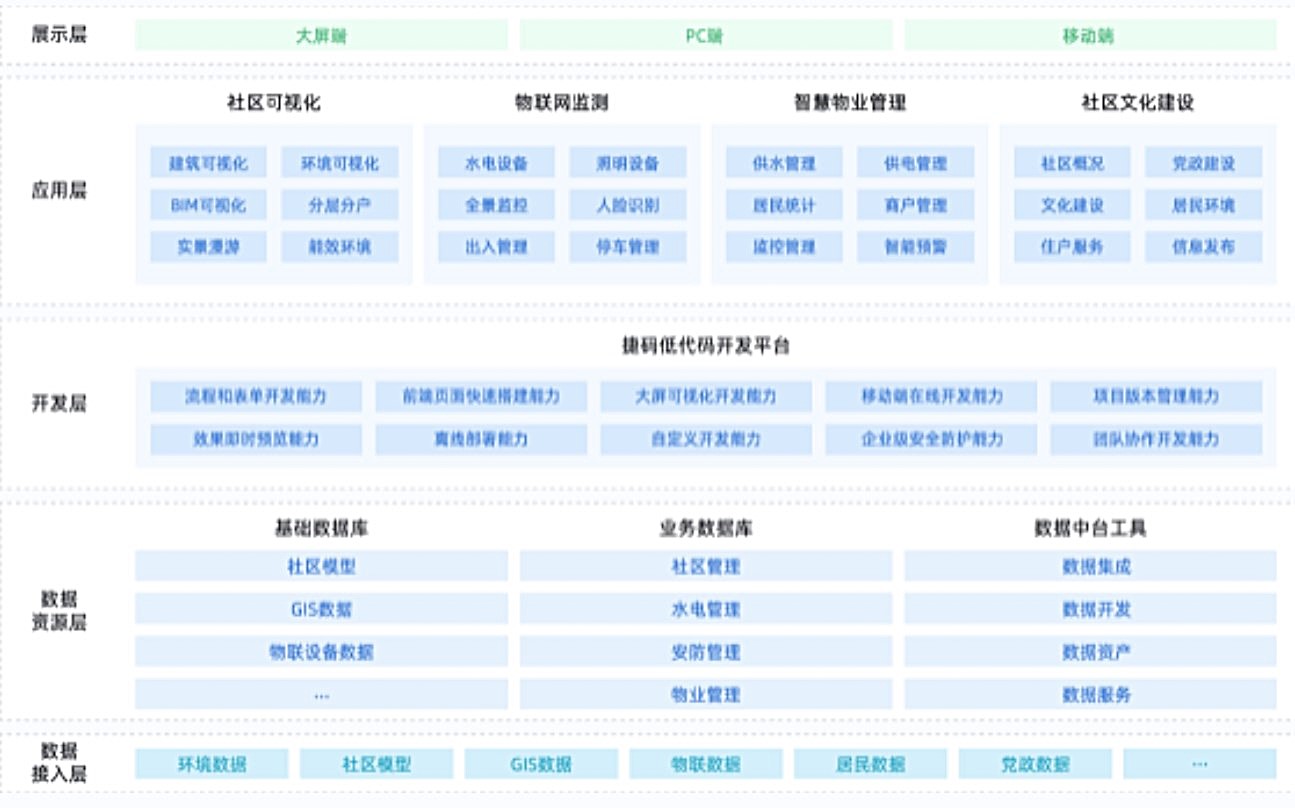Image resolution: width=1295 pixels, height=808 pixels.
Task: Click the 建筑可视化 block
Action: 209,163
